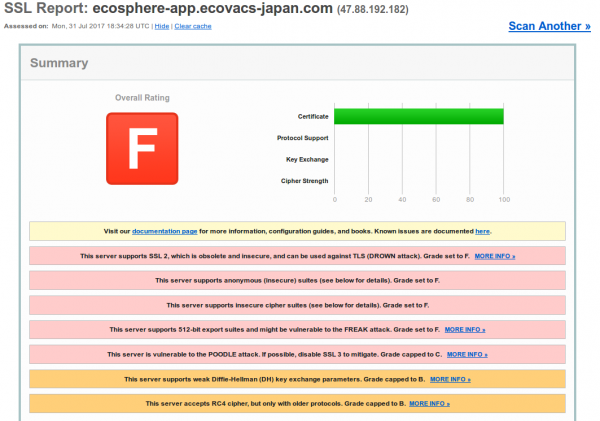Click the green Certificate score bar

pos(419,116)
